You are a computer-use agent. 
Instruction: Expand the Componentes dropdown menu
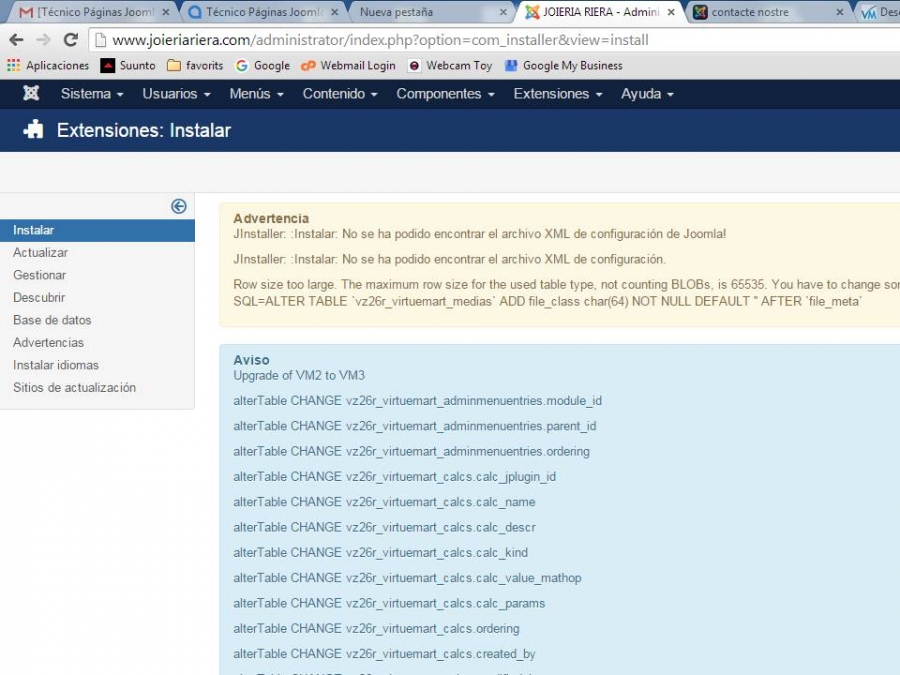(445, 94)
